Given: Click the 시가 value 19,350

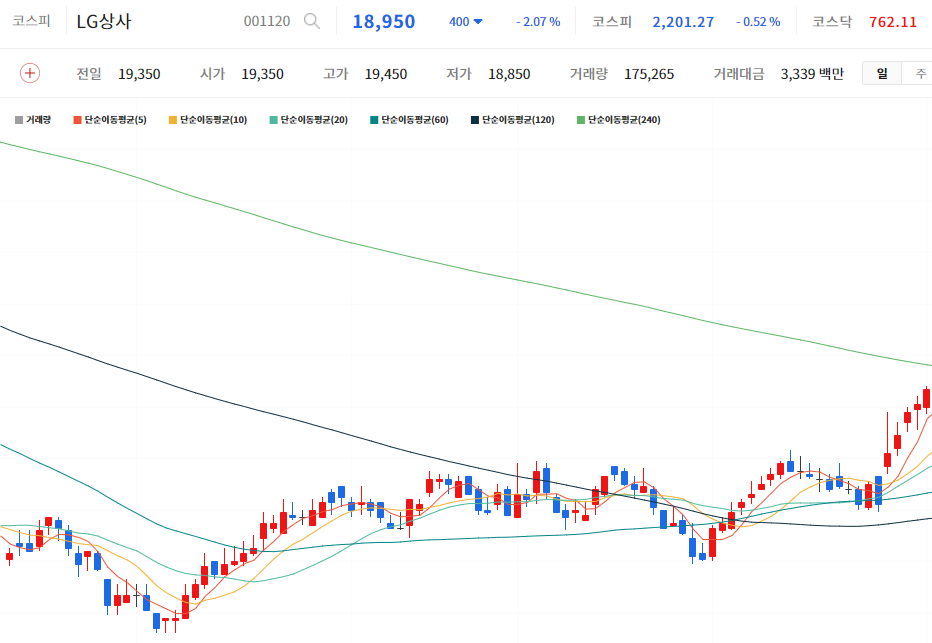Looking at the screenshot, I should coord(262,74).
